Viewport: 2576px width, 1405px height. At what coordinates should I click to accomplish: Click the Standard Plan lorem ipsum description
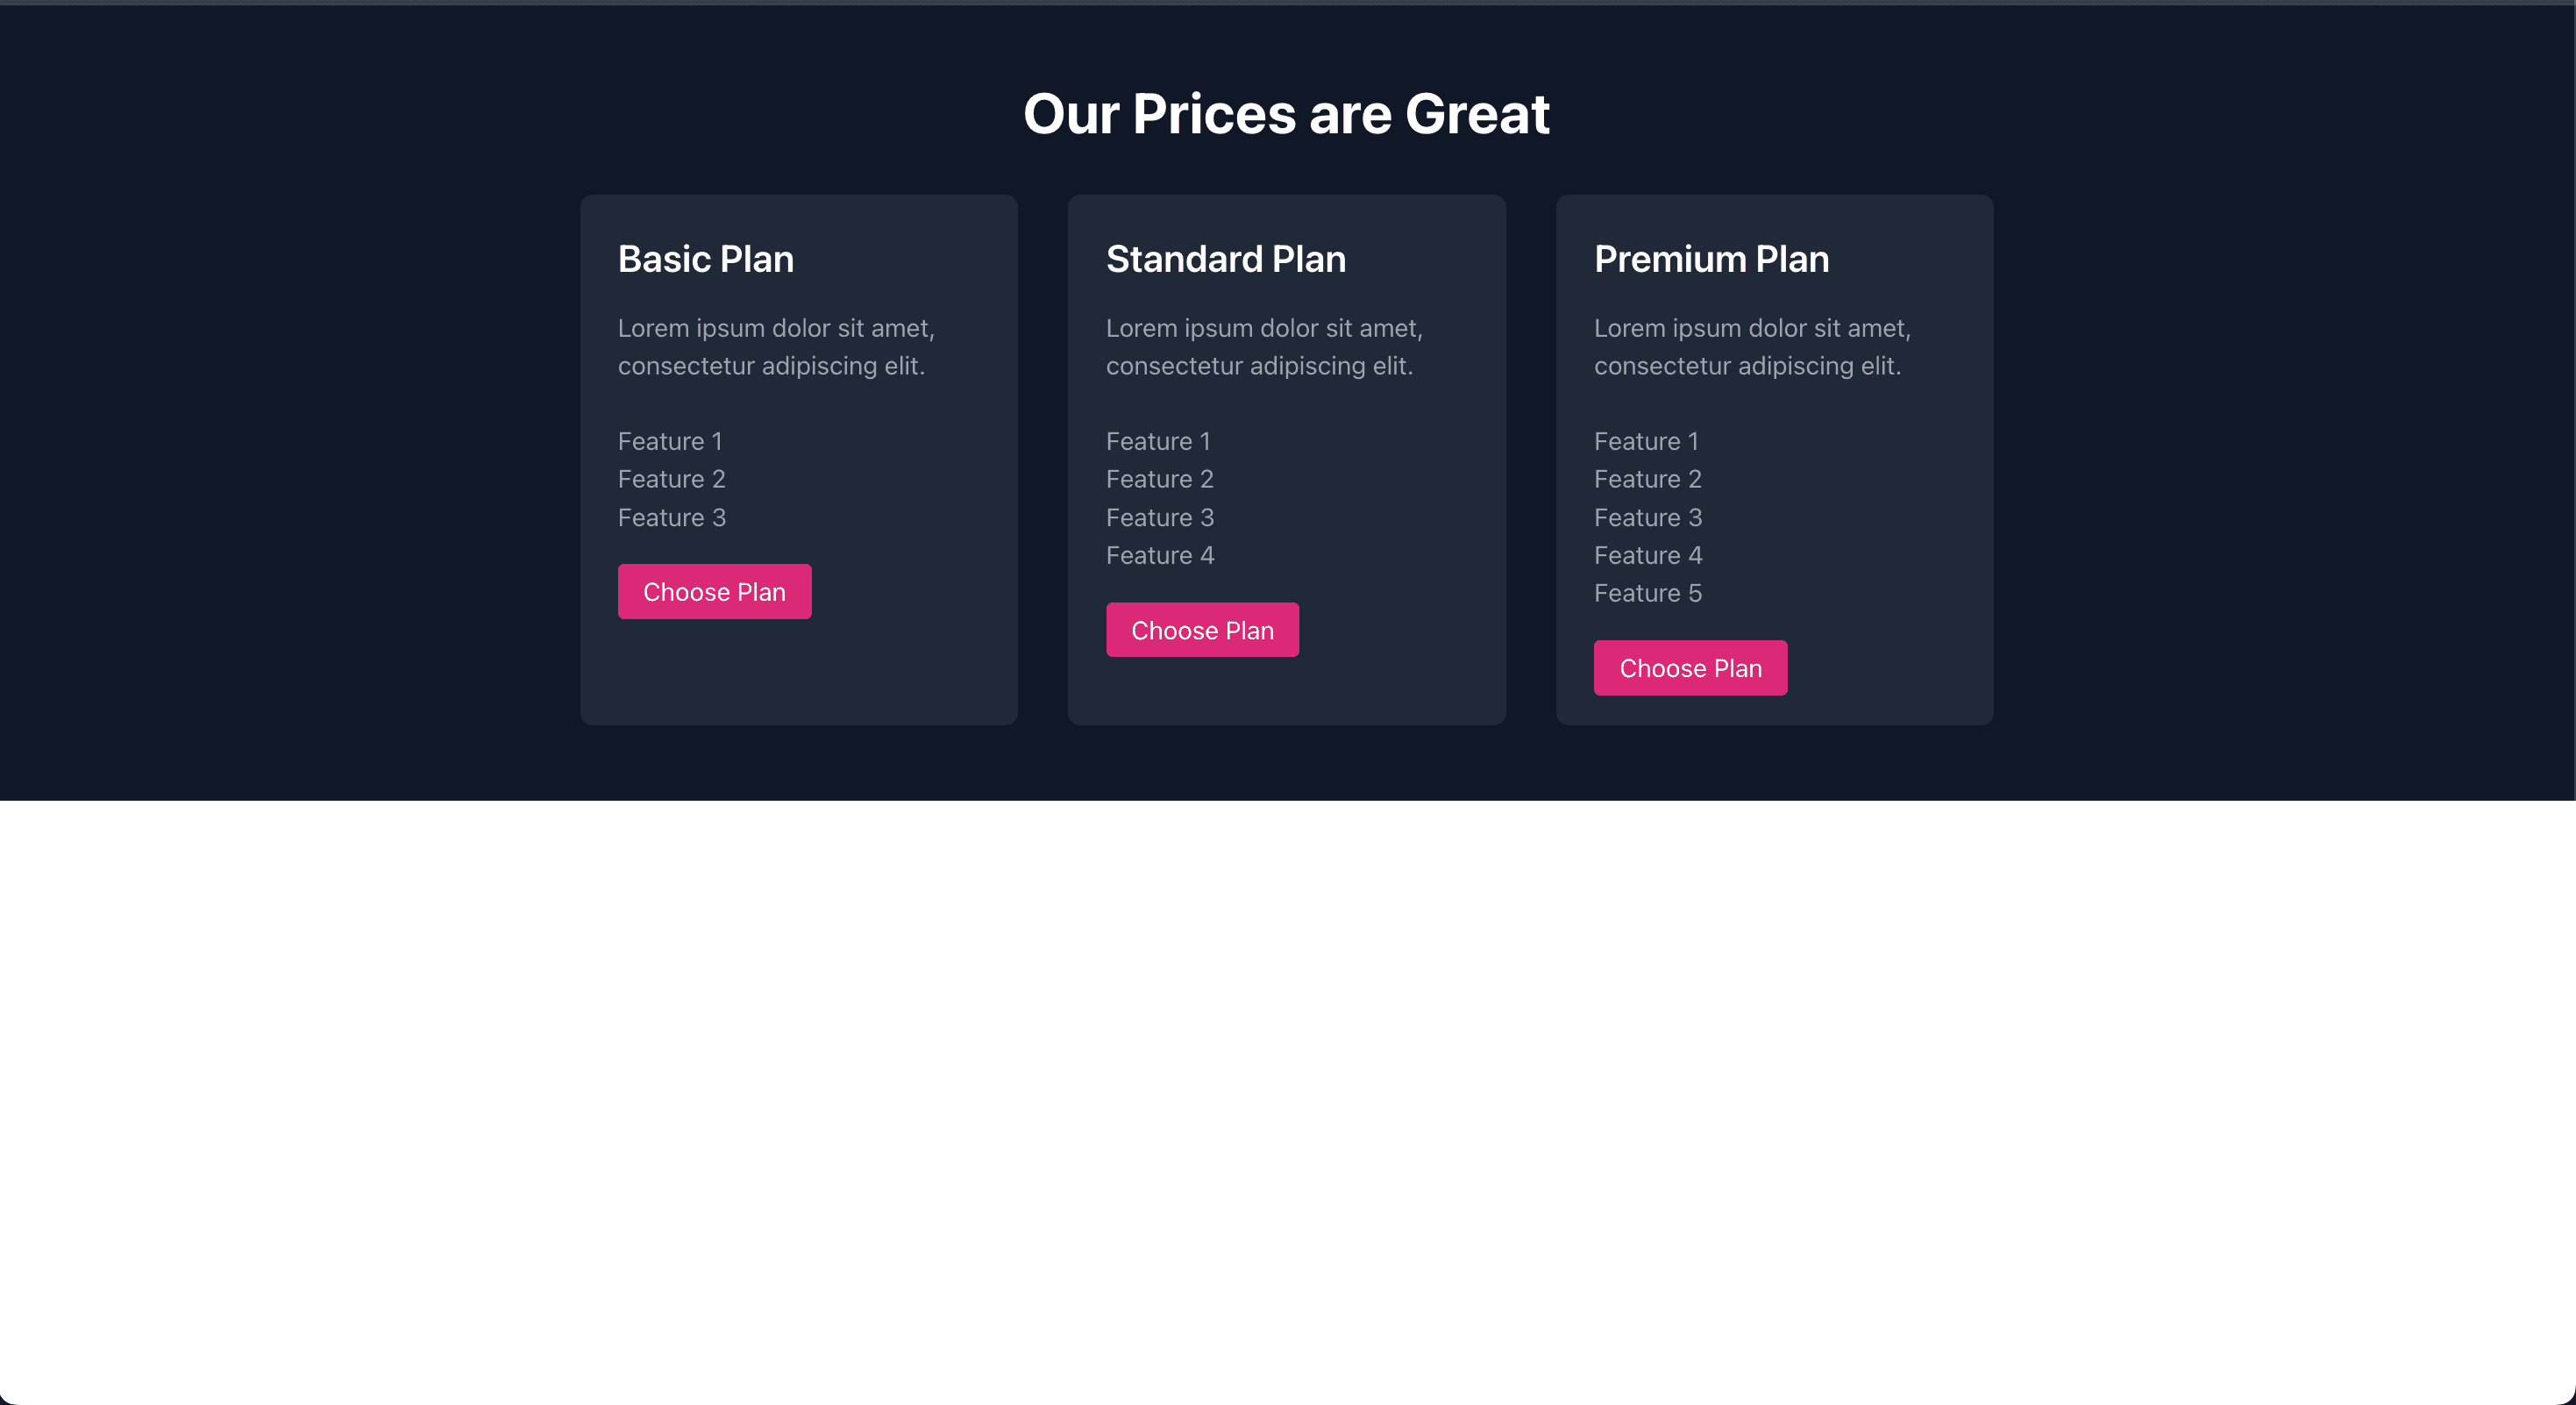(1263, 347)
